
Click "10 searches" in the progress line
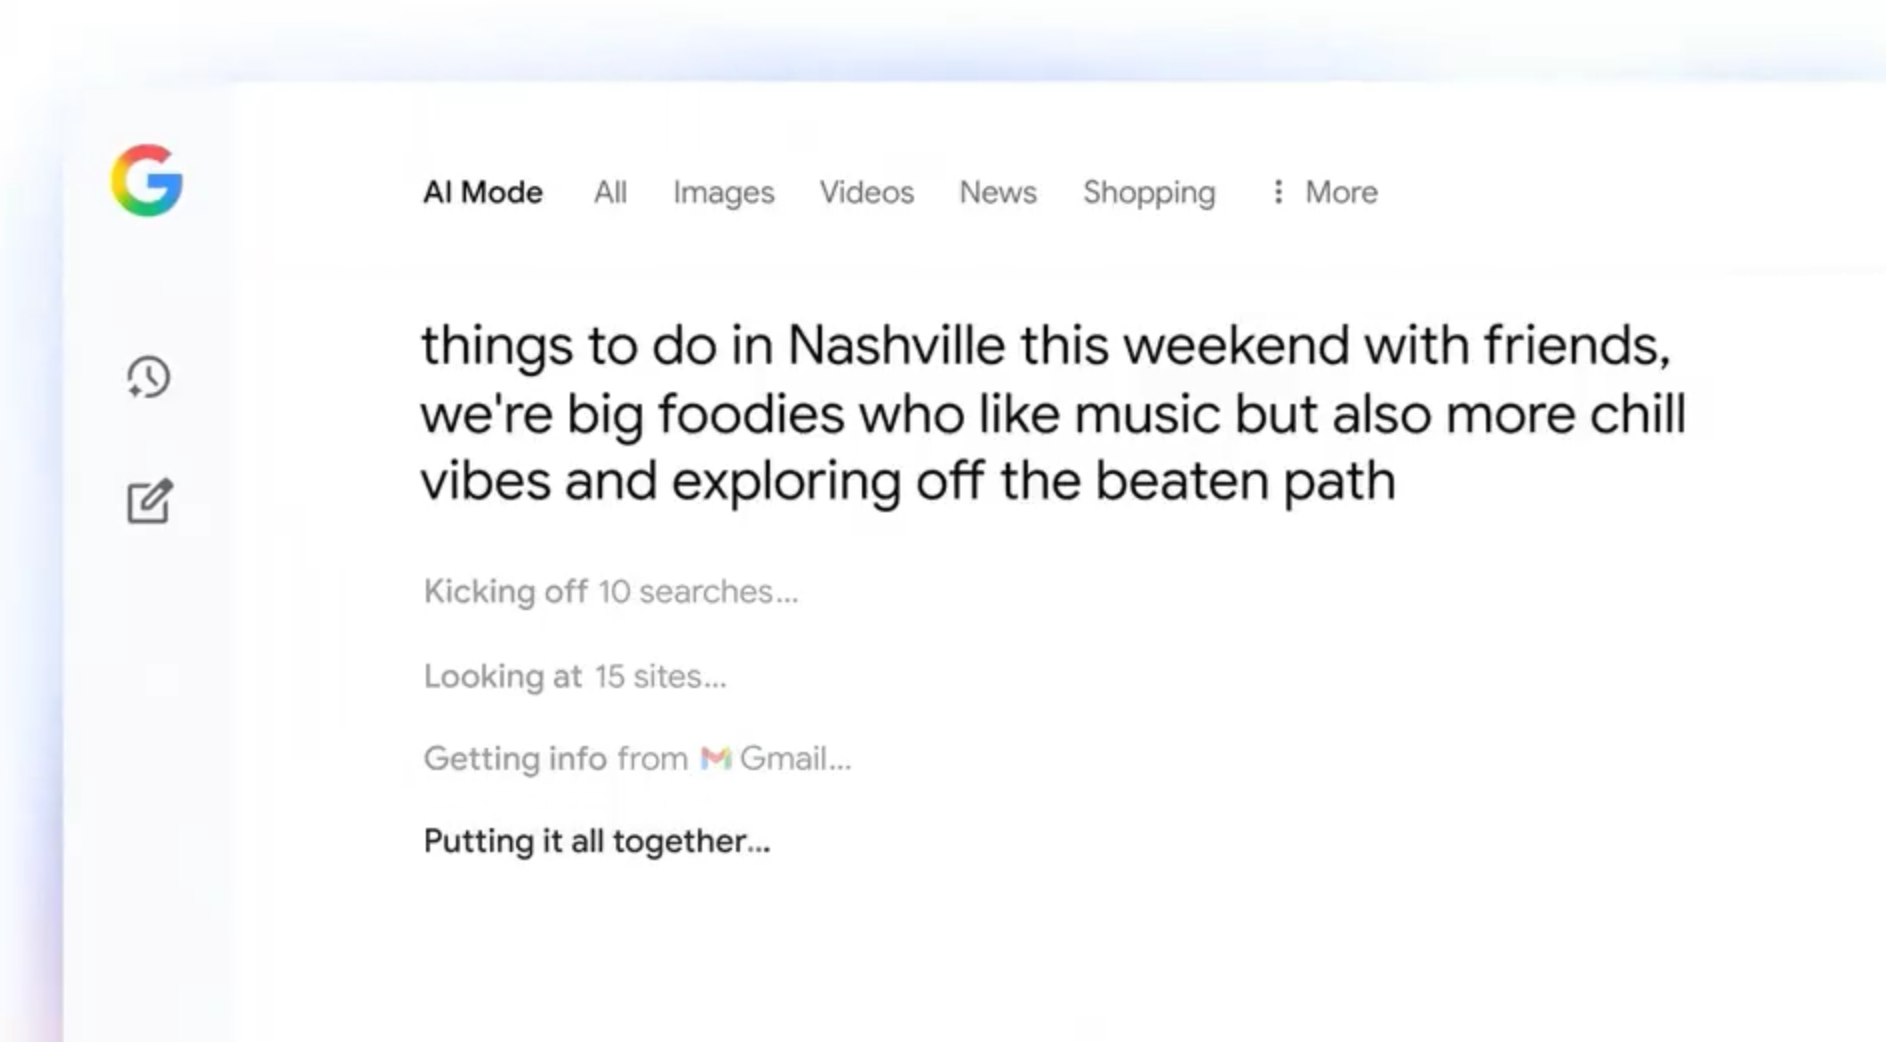pos(696,591)
